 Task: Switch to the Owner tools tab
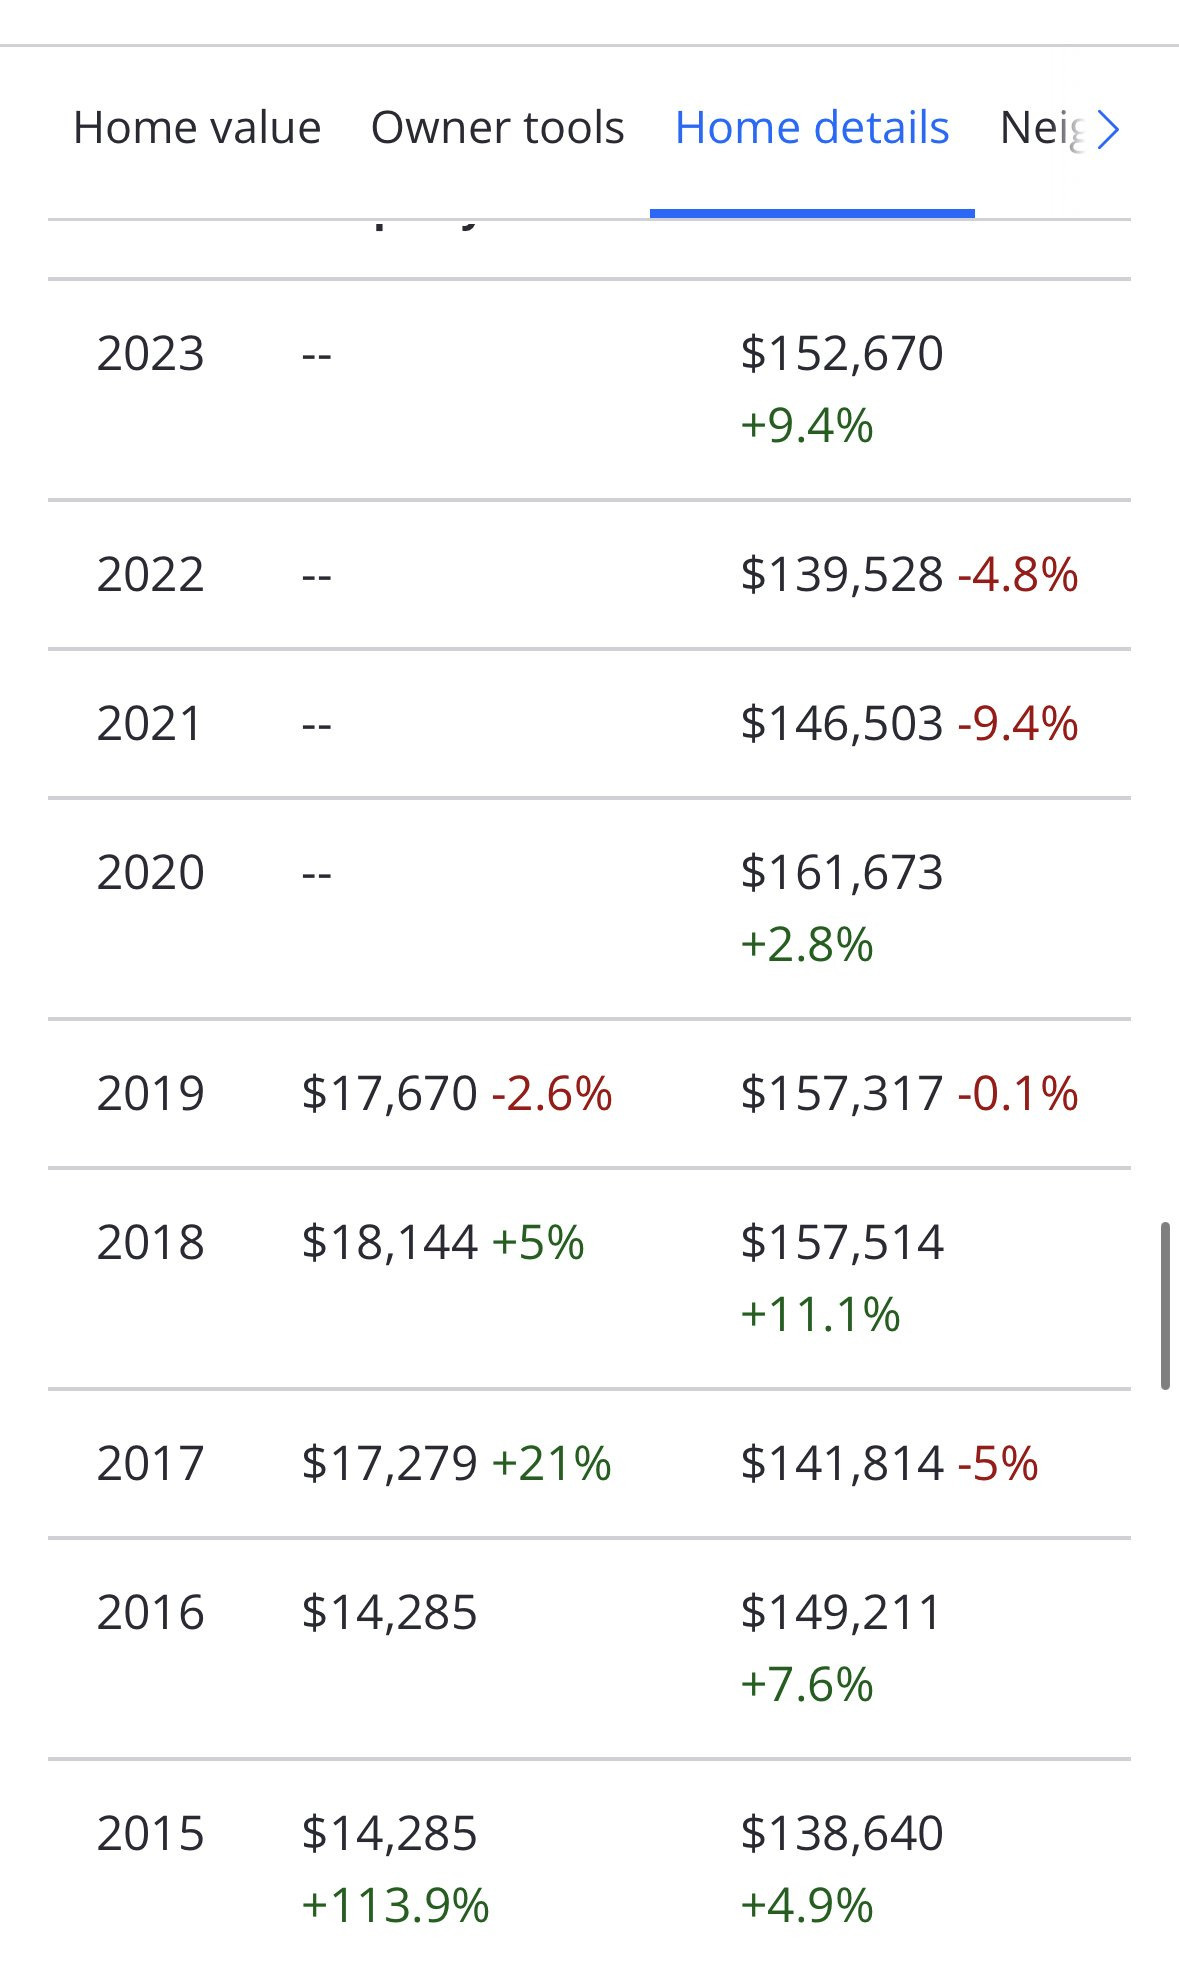click(x=497, y=128)
